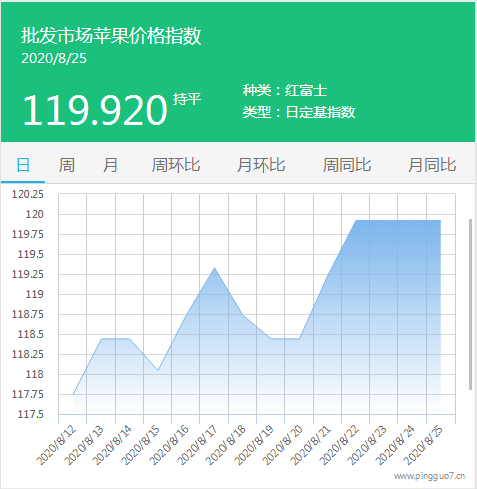Select the 月同比 tab

[432, 165]
